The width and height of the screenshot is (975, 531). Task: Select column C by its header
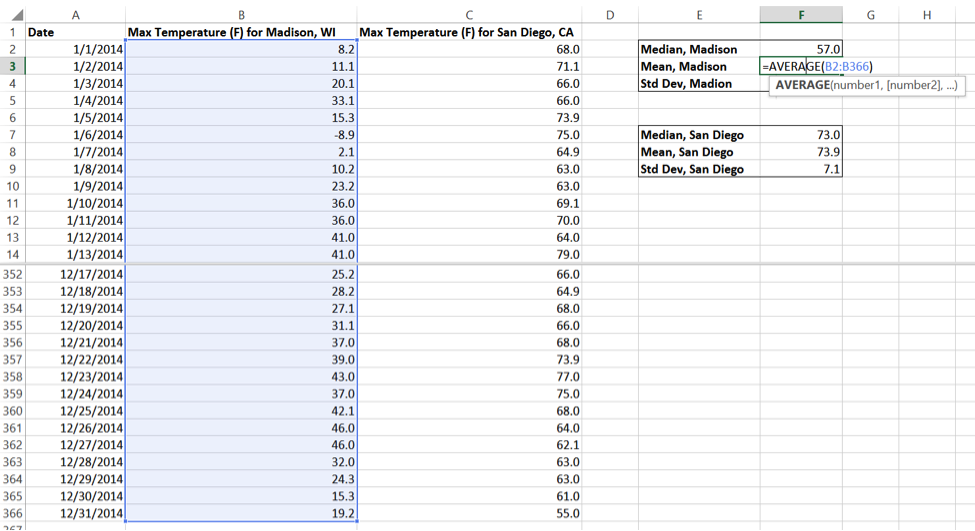(x=469, y=15)
